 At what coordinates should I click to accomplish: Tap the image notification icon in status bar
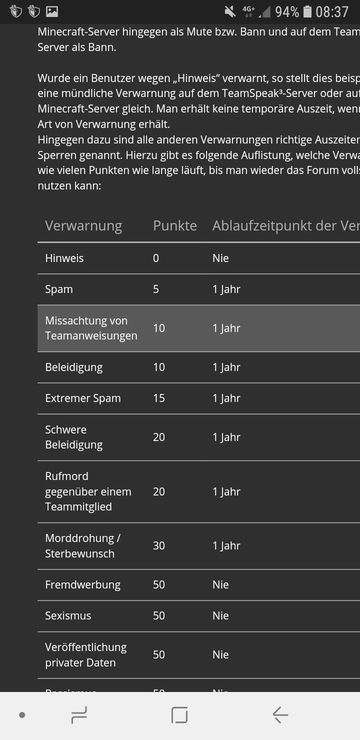click(x=52, y=12)
